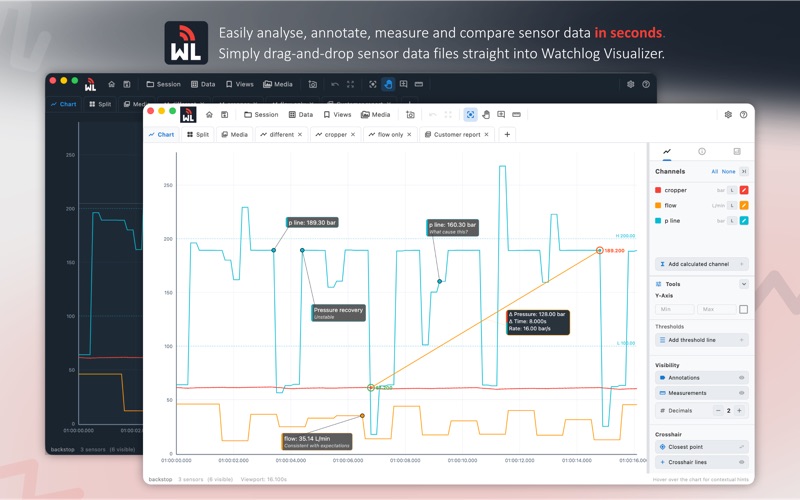
Task: Open the Media menu in front window toolbar
Action: point(376,115)
